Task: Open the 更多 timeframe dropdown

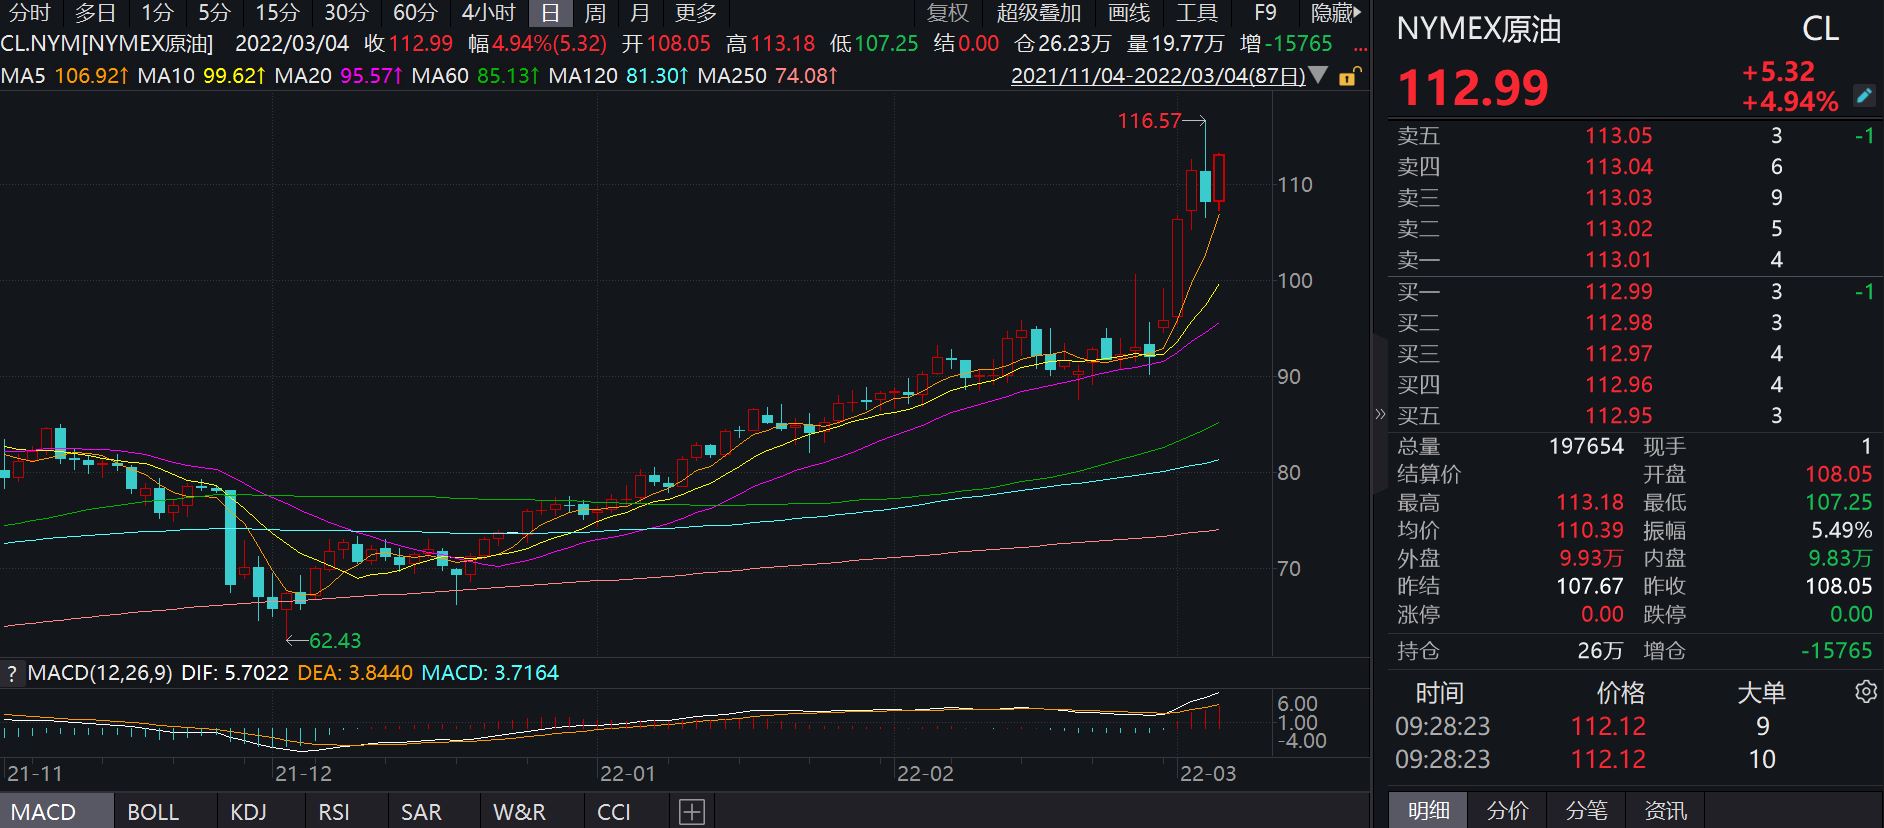Action: [x=695, y=13]
